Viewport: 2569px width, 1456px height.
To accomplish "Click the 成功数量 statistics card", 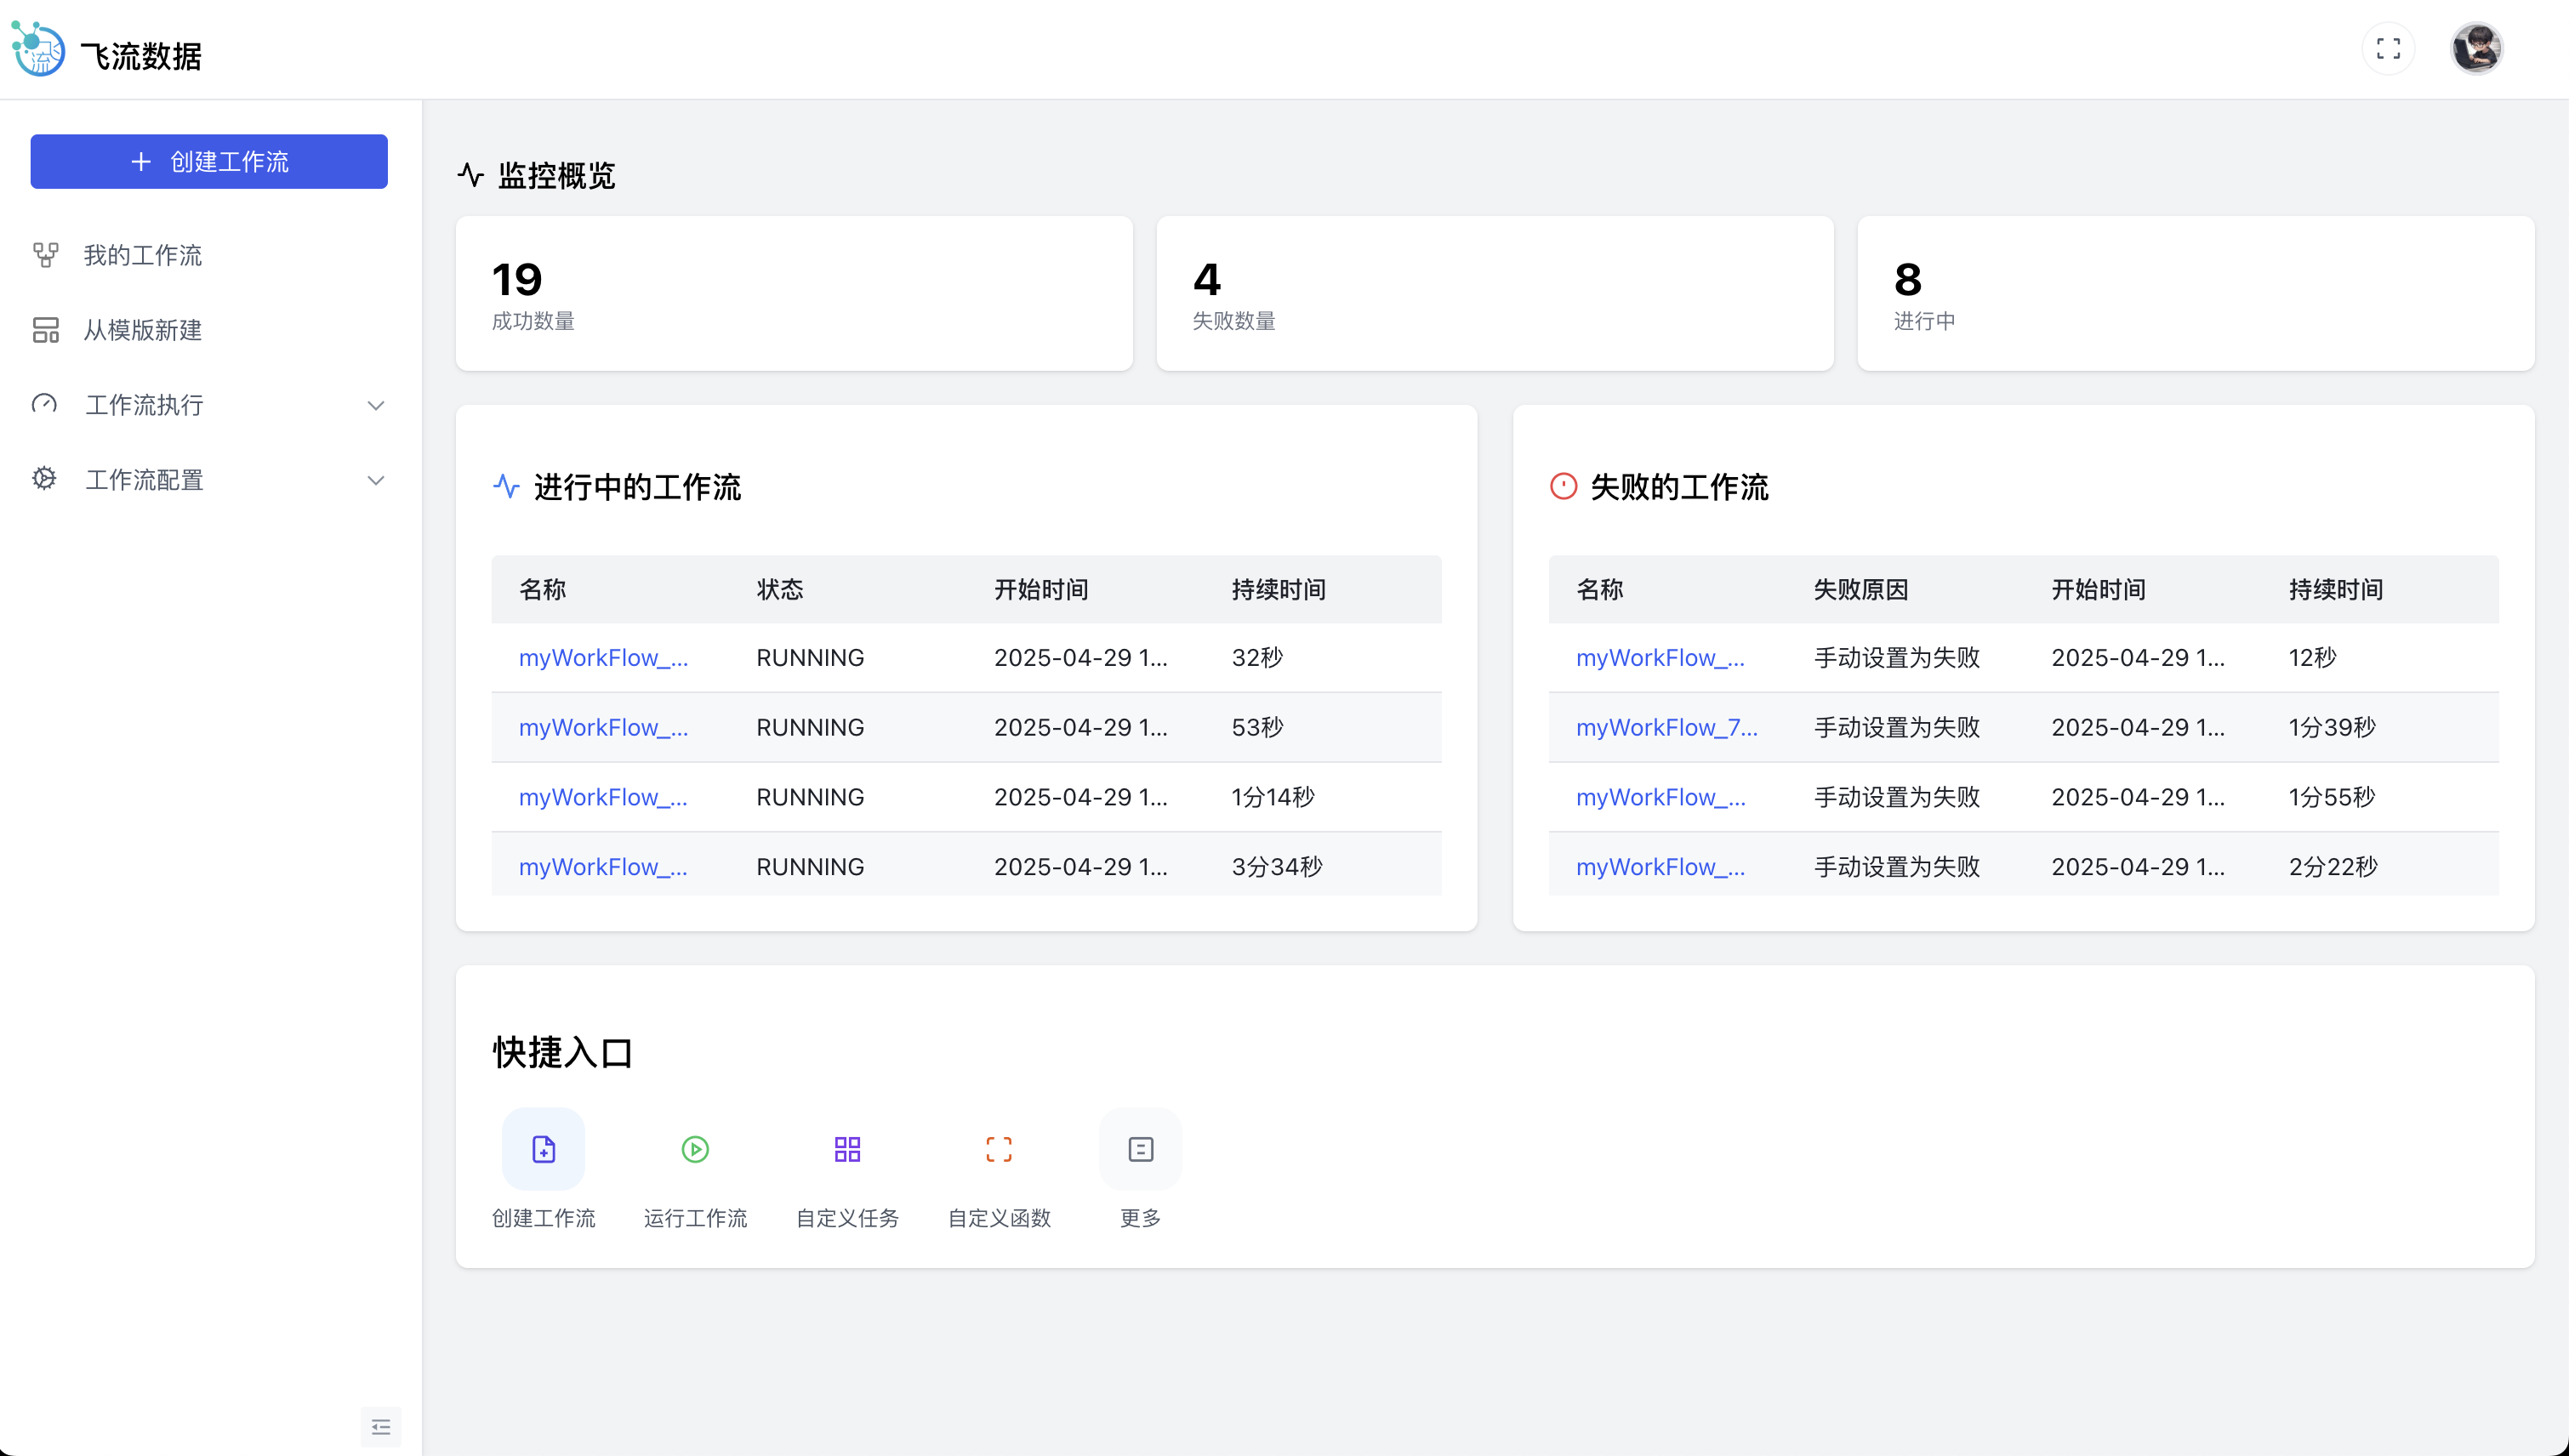I will point(794,294).
